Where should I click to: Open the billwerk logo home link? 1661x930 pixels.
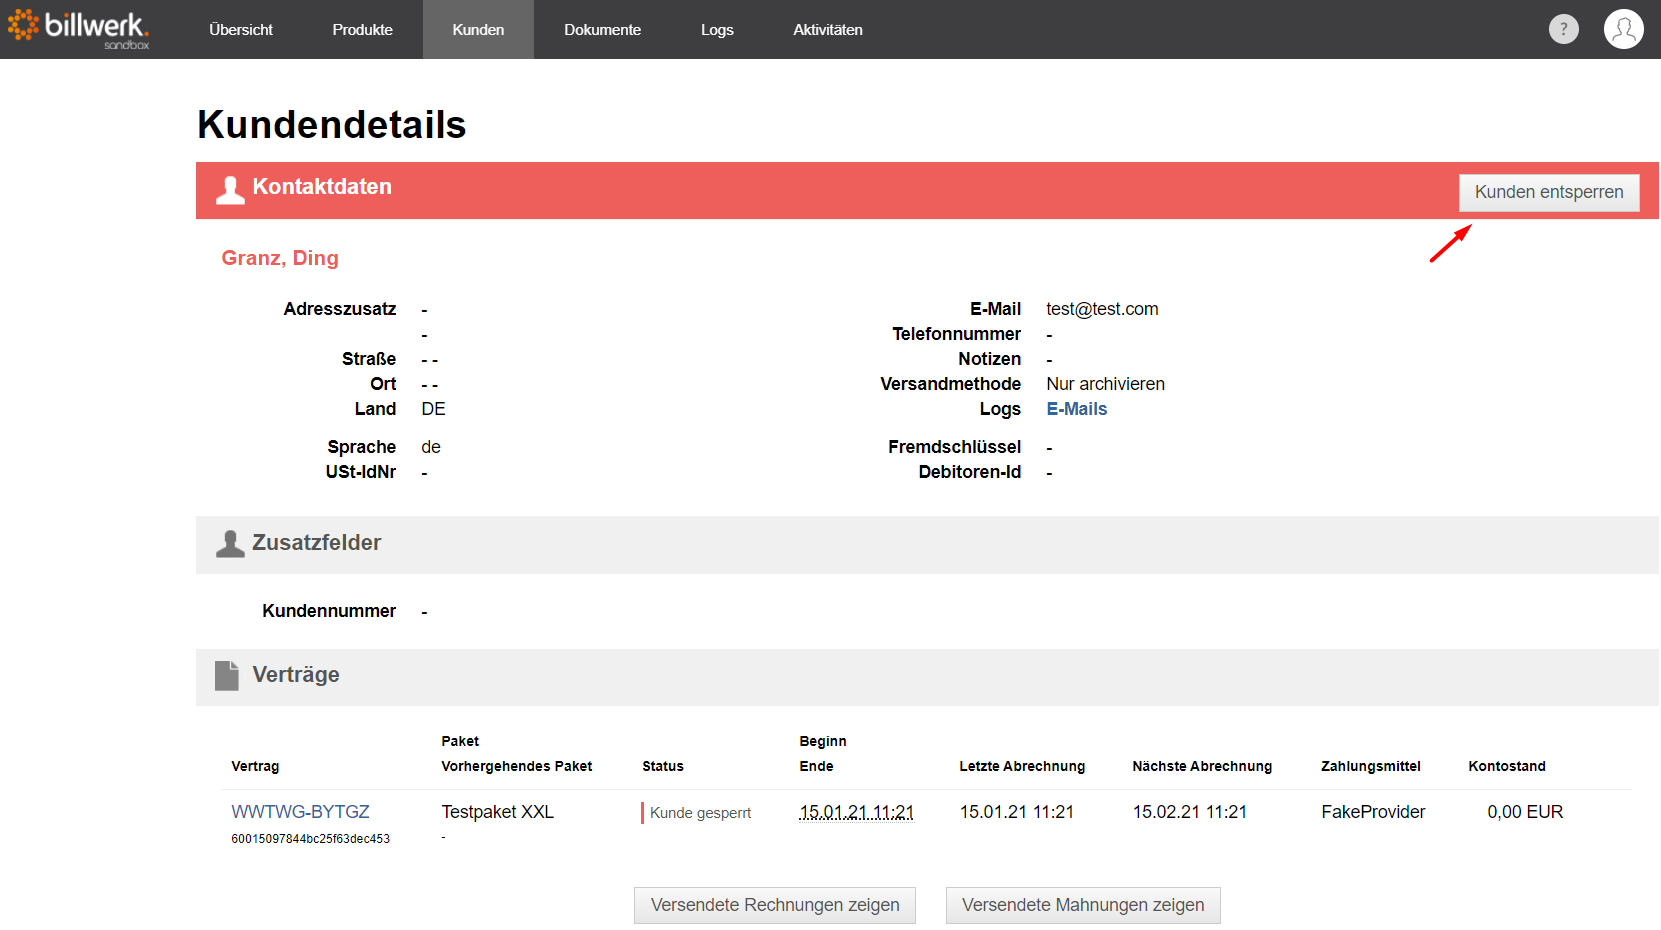(x=78, y=29)
